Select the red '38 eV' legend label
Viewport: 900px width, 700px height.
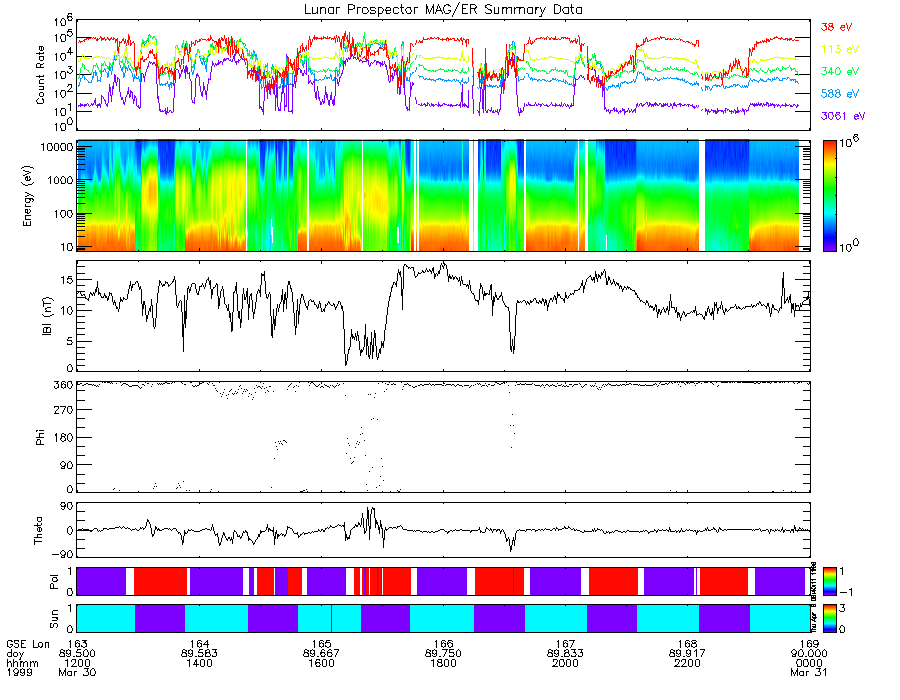pyautogui.click(x=836, y=27)
